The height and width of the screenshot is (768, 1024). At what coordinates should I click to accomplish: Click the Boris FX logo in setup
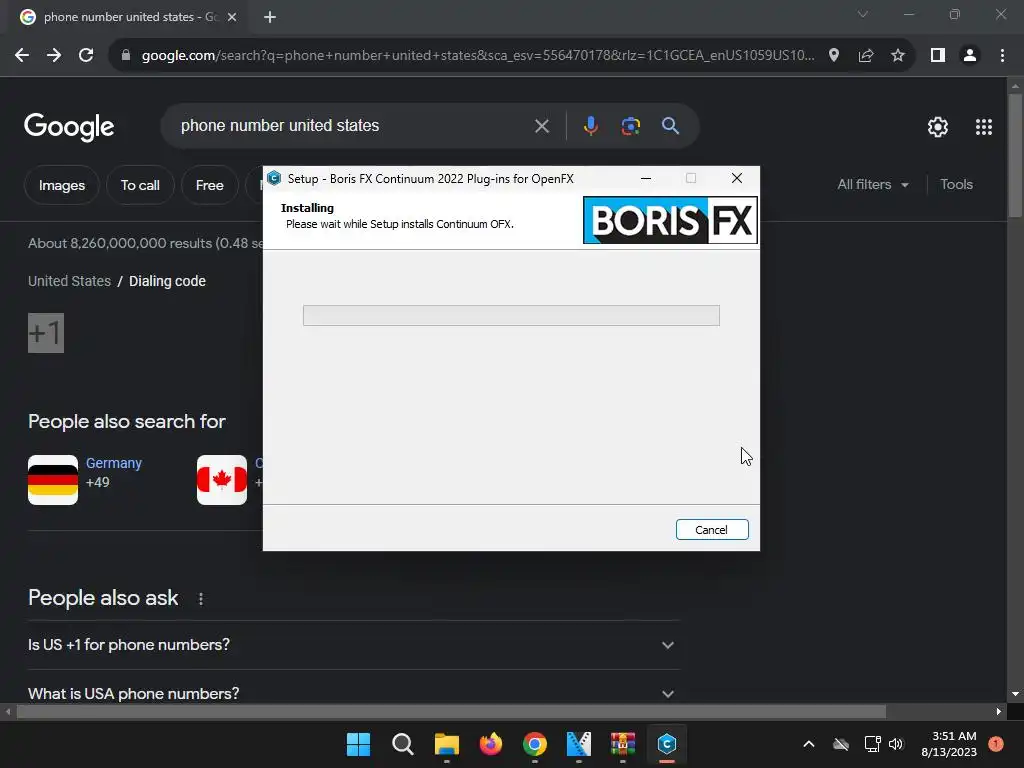[x=670, y=221]
